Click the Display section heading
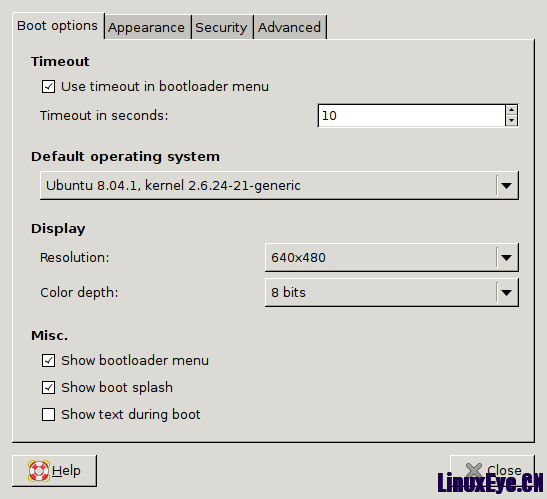Image resolution: width=547 pixels, height=499 pixels. coord(58,229)
